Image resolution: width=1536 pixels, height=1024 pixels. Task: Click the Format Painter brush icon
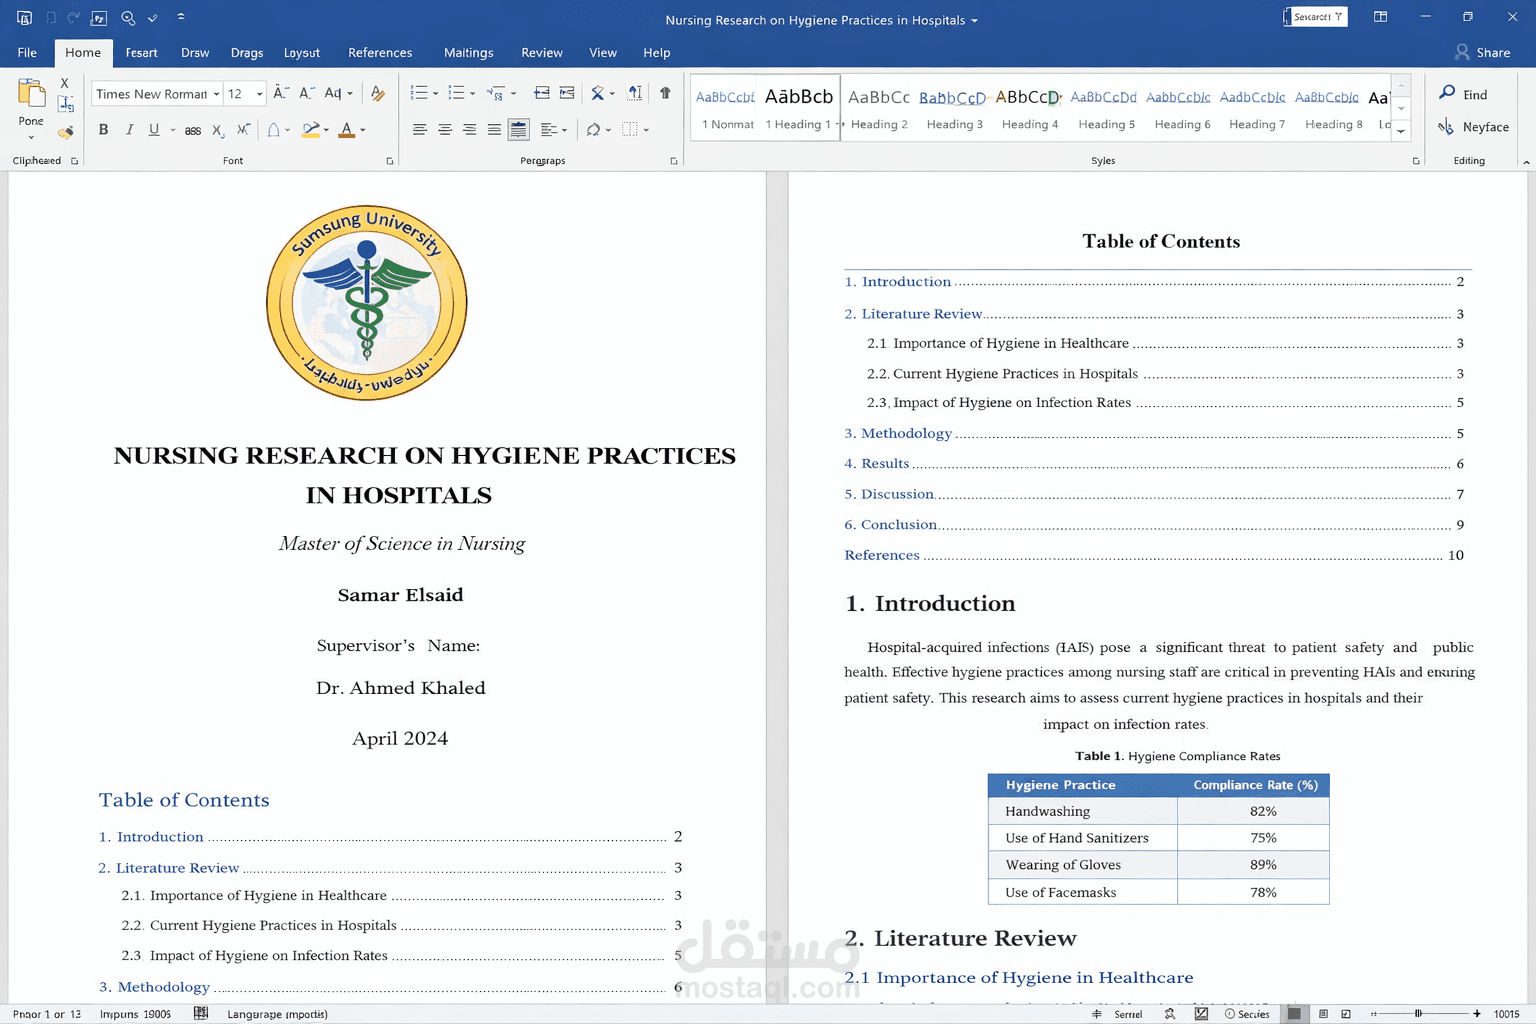point(66,131)
